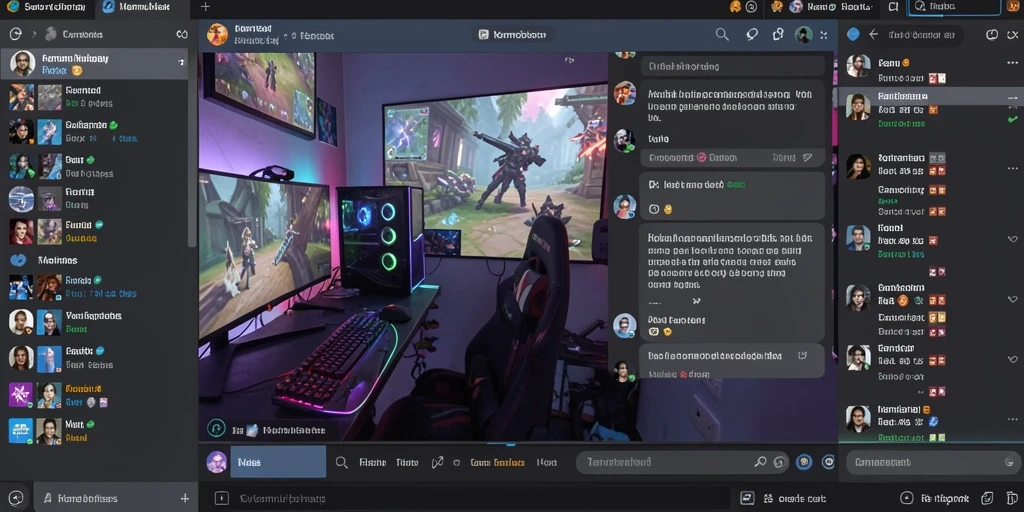Click the plus icon at left sidebar bottom
Screen dimensions: 1024x512
point(185,498)
